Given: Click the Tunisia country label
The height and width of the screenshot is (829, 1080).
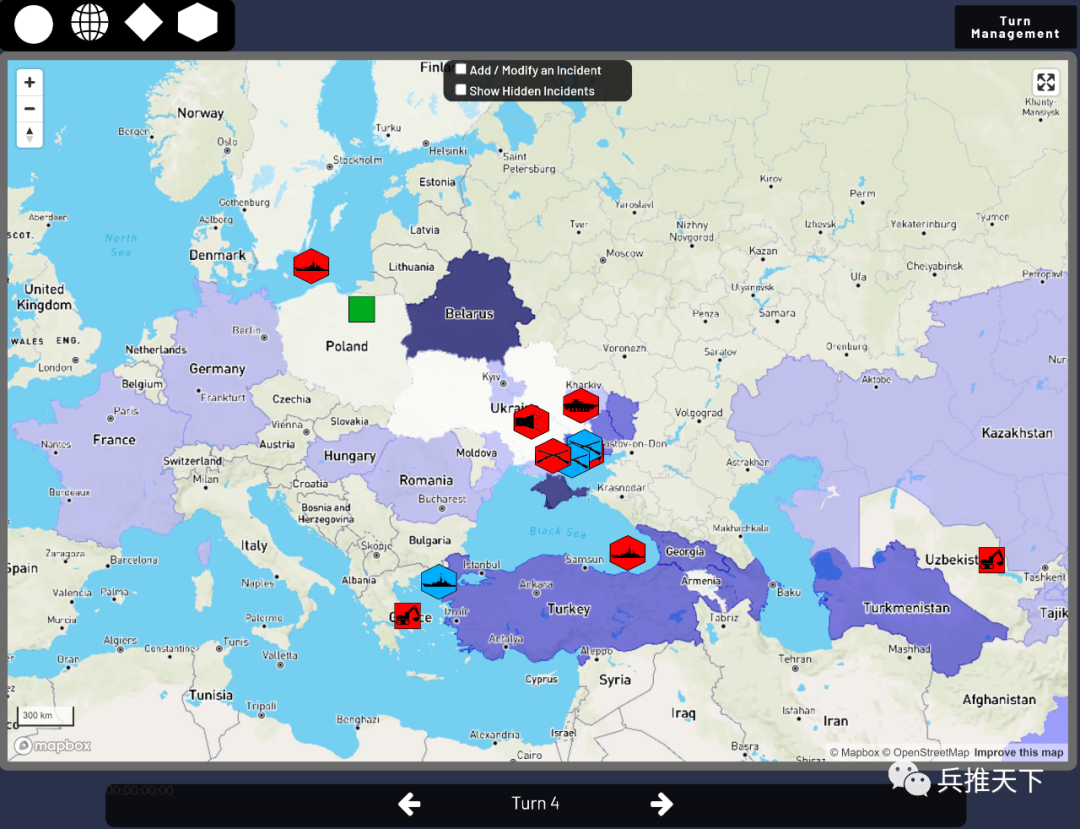Looking at the screenshot, I should tap(210, 695).
